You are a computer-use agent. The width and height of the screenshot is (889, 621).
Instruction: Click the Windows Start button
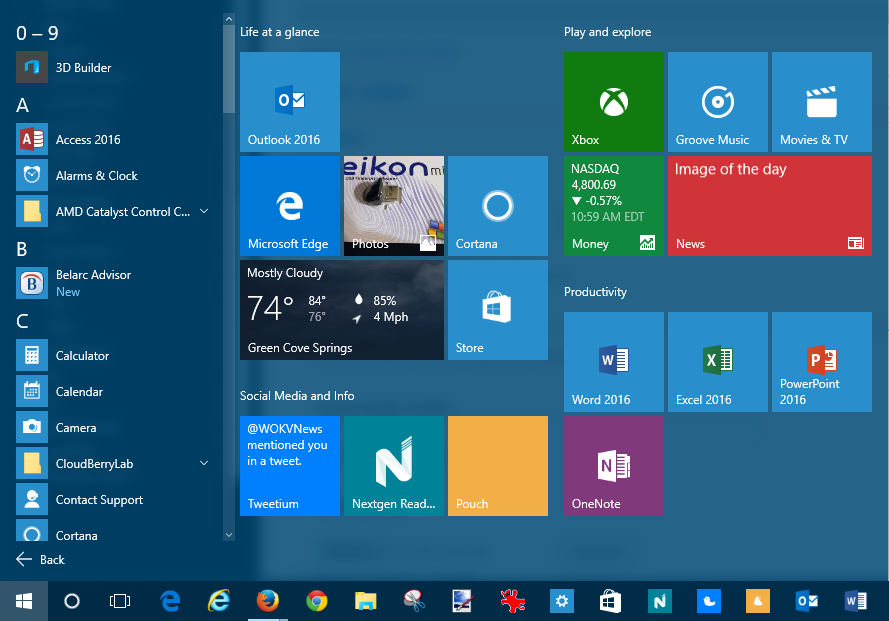24,601
